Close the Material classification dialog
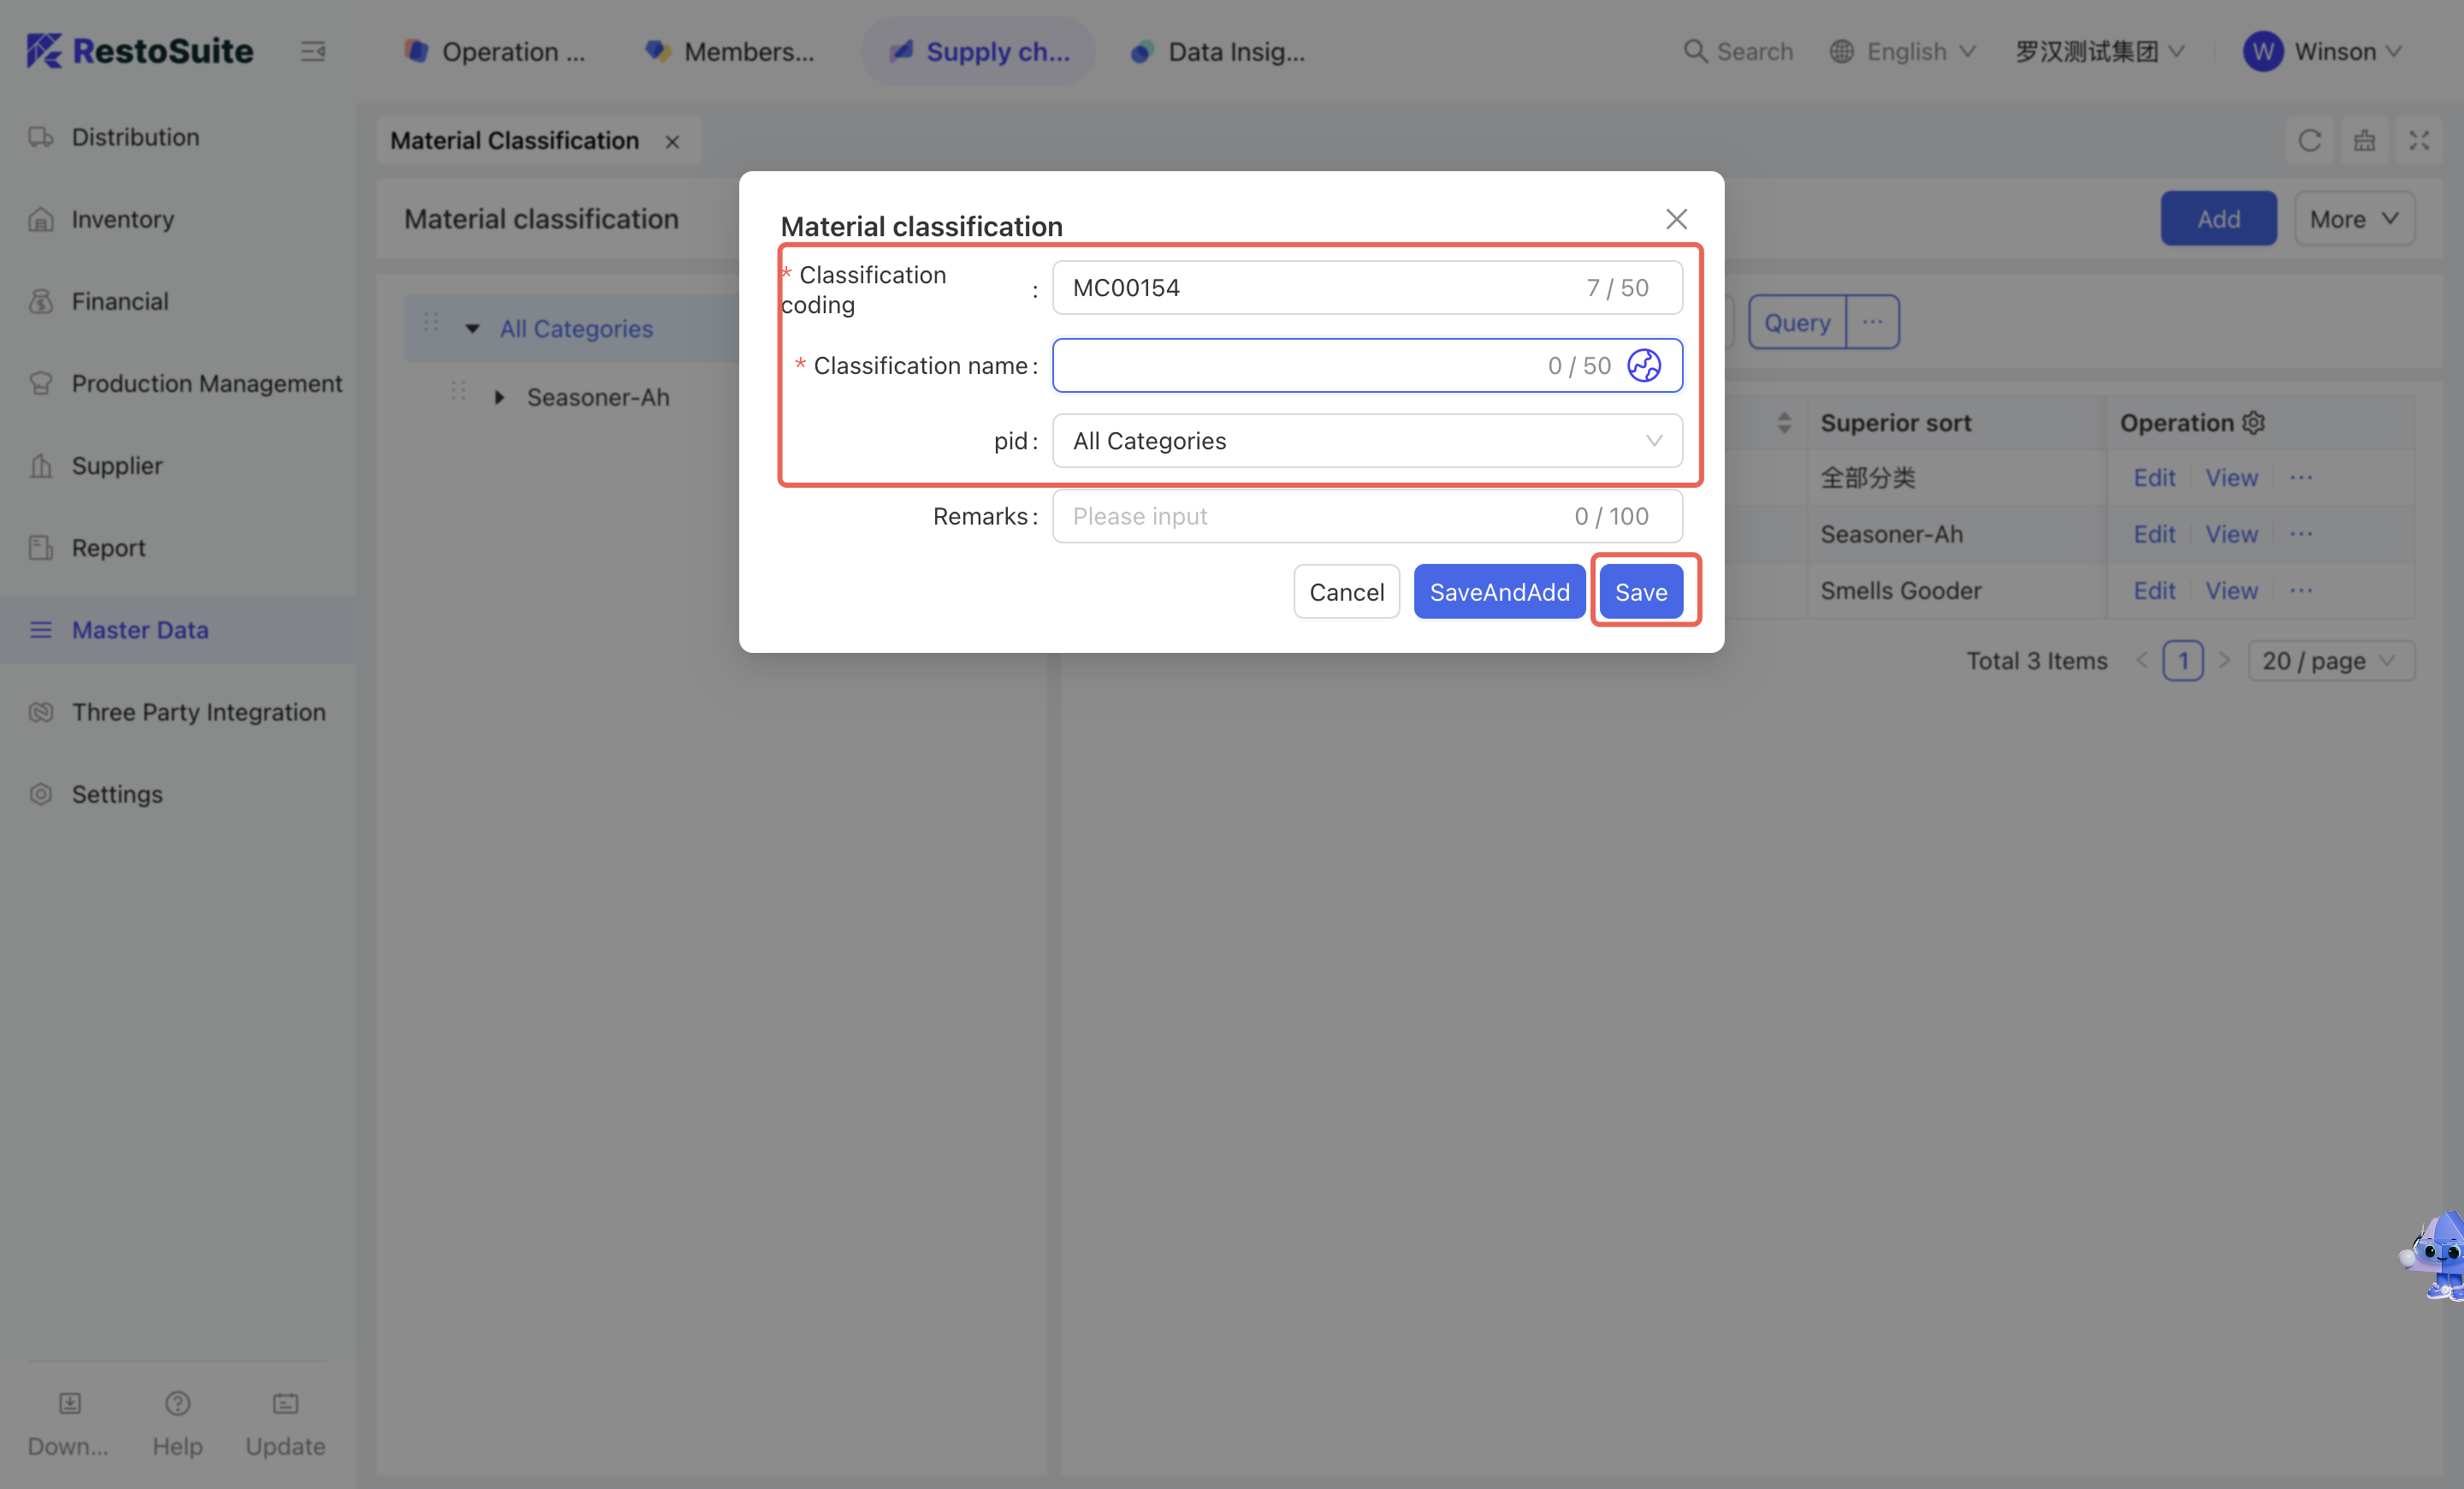This screenshot has height=1489, width=2464. coord(1676,219)
